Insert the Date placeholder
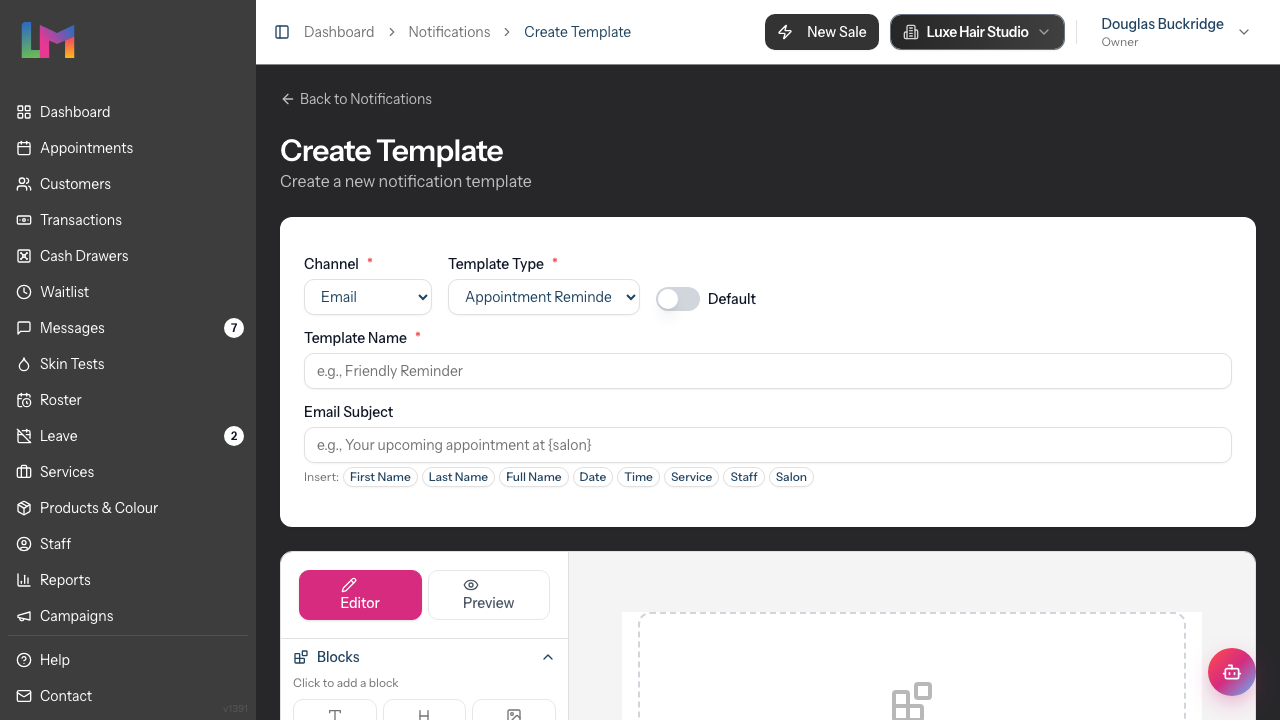This screenshot has height=720, width=1280. tap(593, 477)
